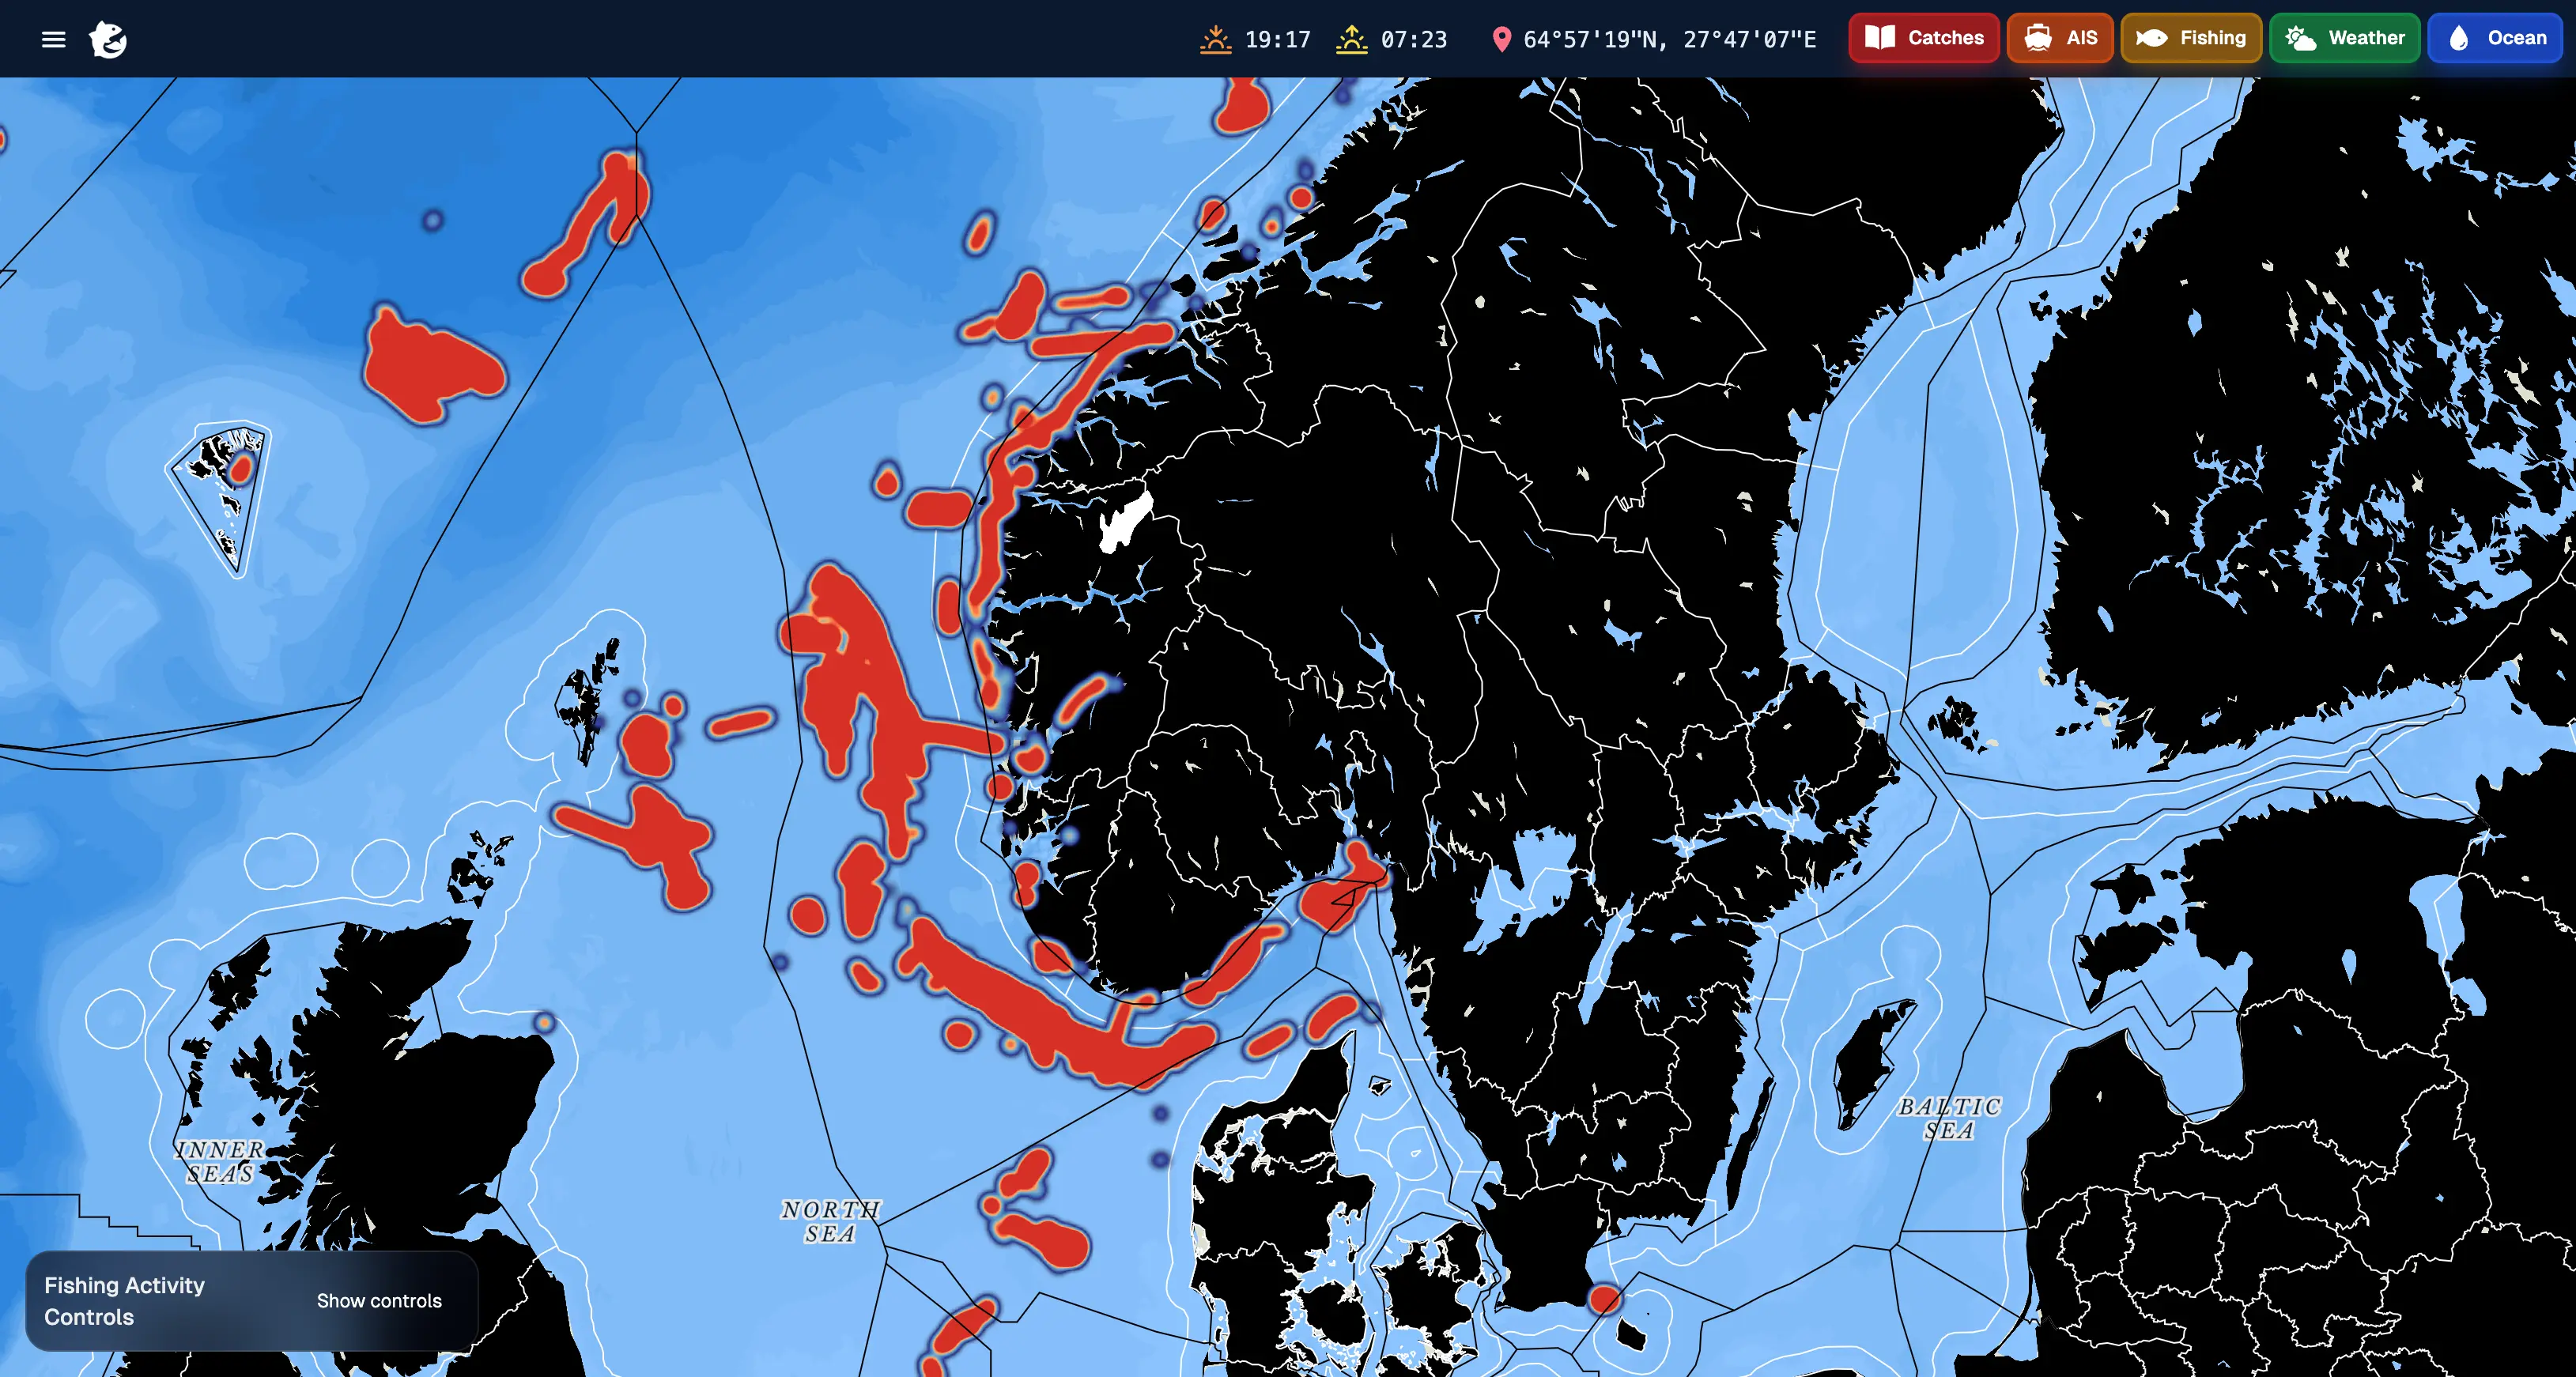Click the 07:23 sunrise time
The height and width of the screenshot is (1377, 2576).
(1413, 39)
